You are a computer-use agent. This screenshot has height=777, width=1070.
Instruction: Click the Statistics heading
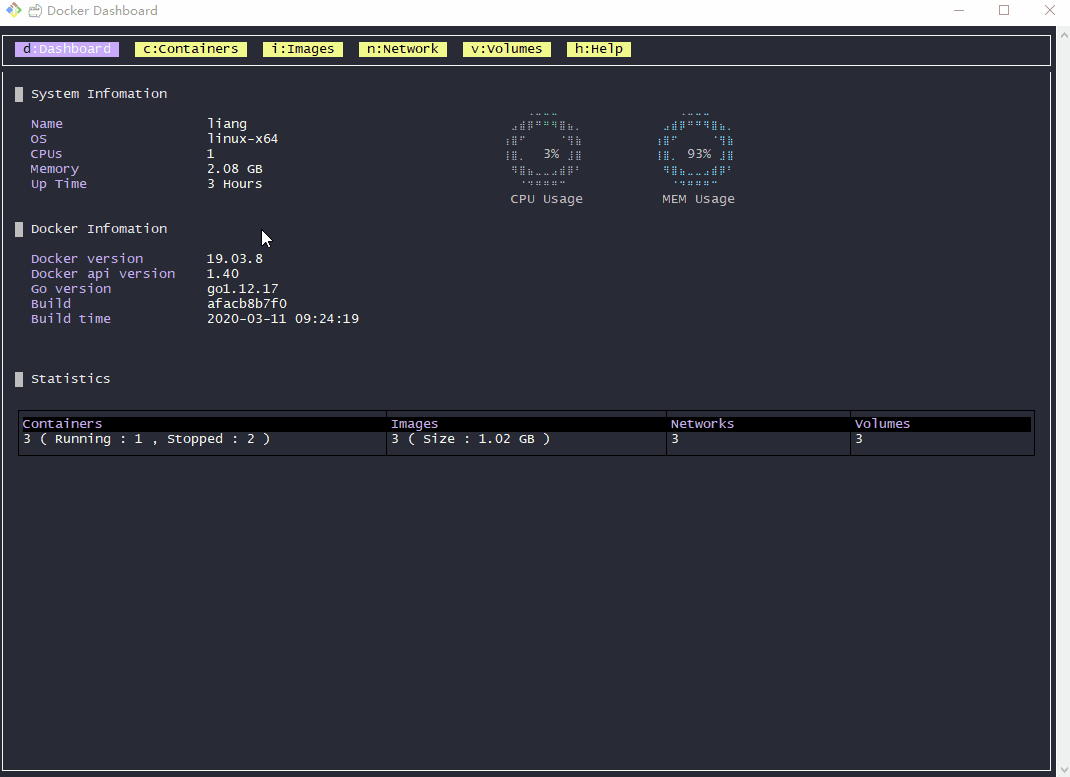click(x=70, y=379)
